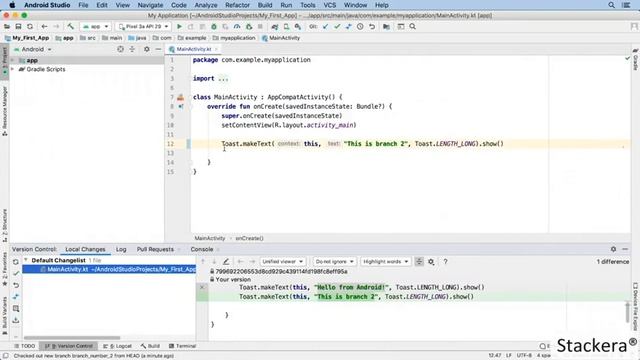This screenshot has width=640, height=360.
Task: Start debugging with the green bug icon
Action: click(x=213, y=27)
